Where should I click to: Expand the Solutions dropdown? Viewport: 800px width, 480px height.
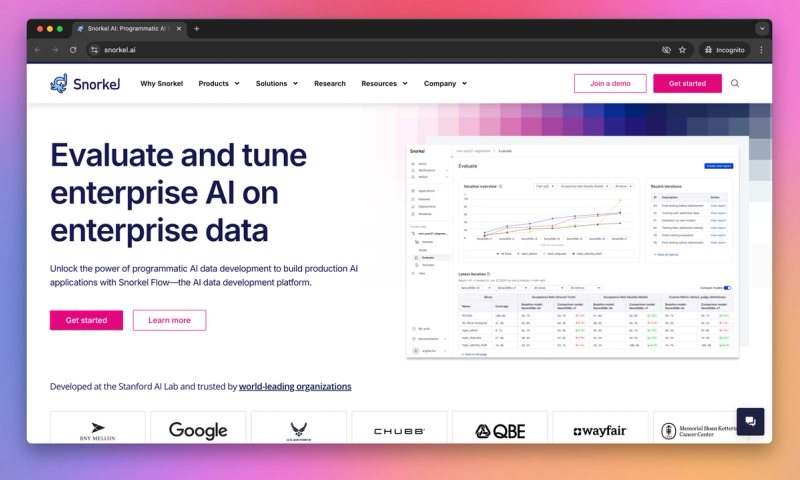[277, 84]
